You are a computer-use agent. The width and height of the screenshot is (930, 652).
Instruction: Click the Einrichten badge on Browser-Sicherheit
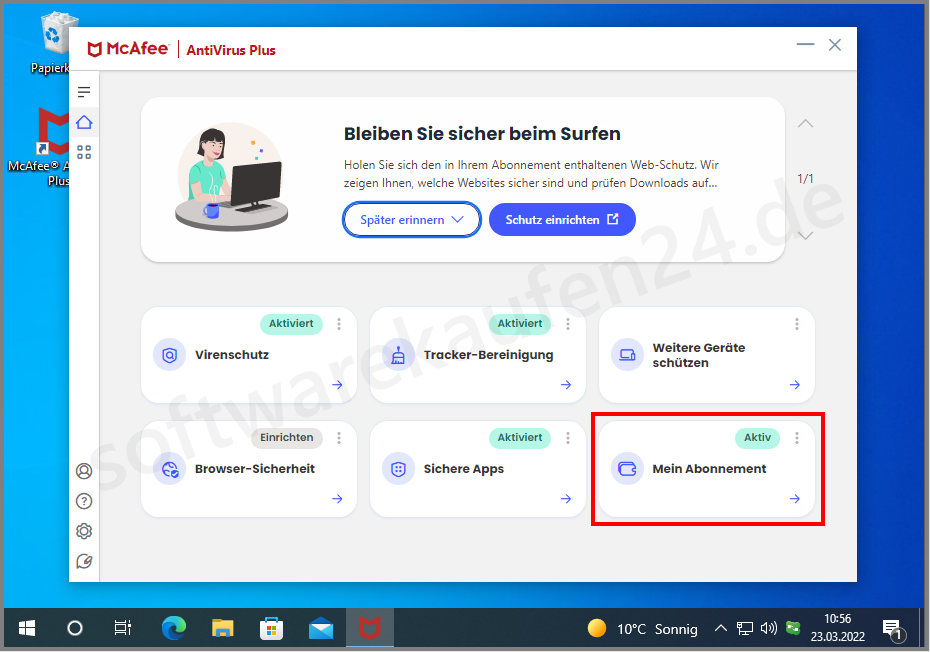coord(286,438)
